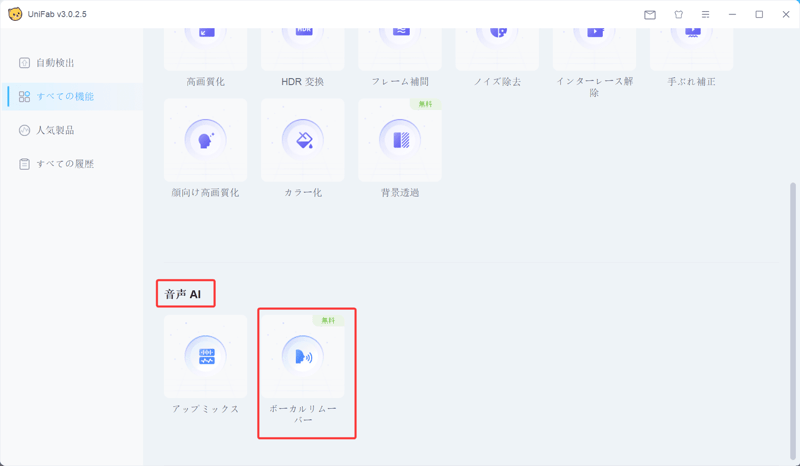Select the カラー化 paint bucket icon
Viewport: 800px width, 466px height.
pos(303,140)
